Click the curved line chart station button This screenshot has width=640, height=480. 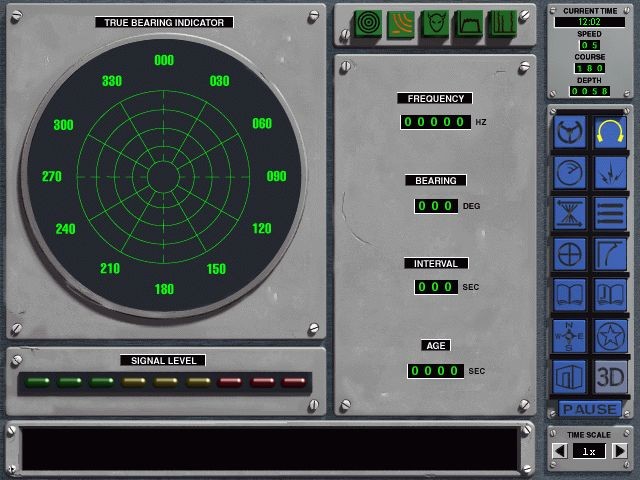[610, 254]
